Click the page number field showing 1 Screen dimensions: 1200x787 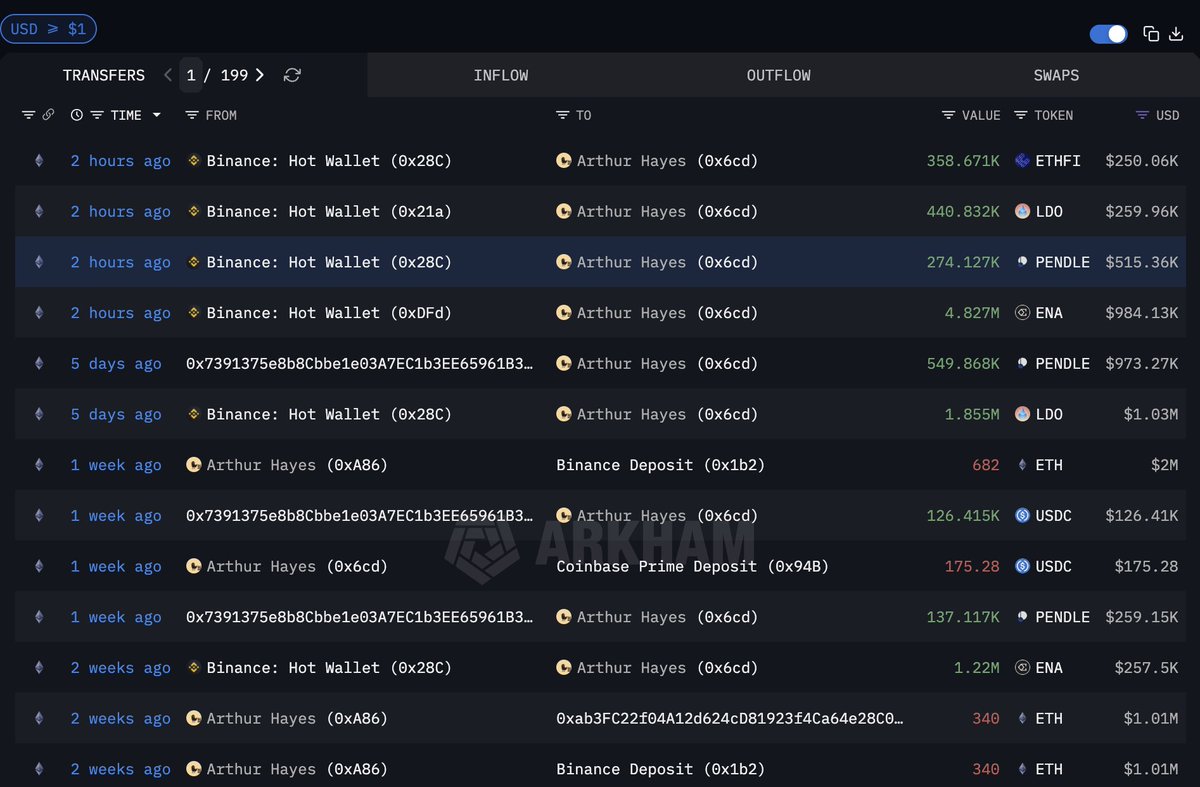tap(191, 75)
